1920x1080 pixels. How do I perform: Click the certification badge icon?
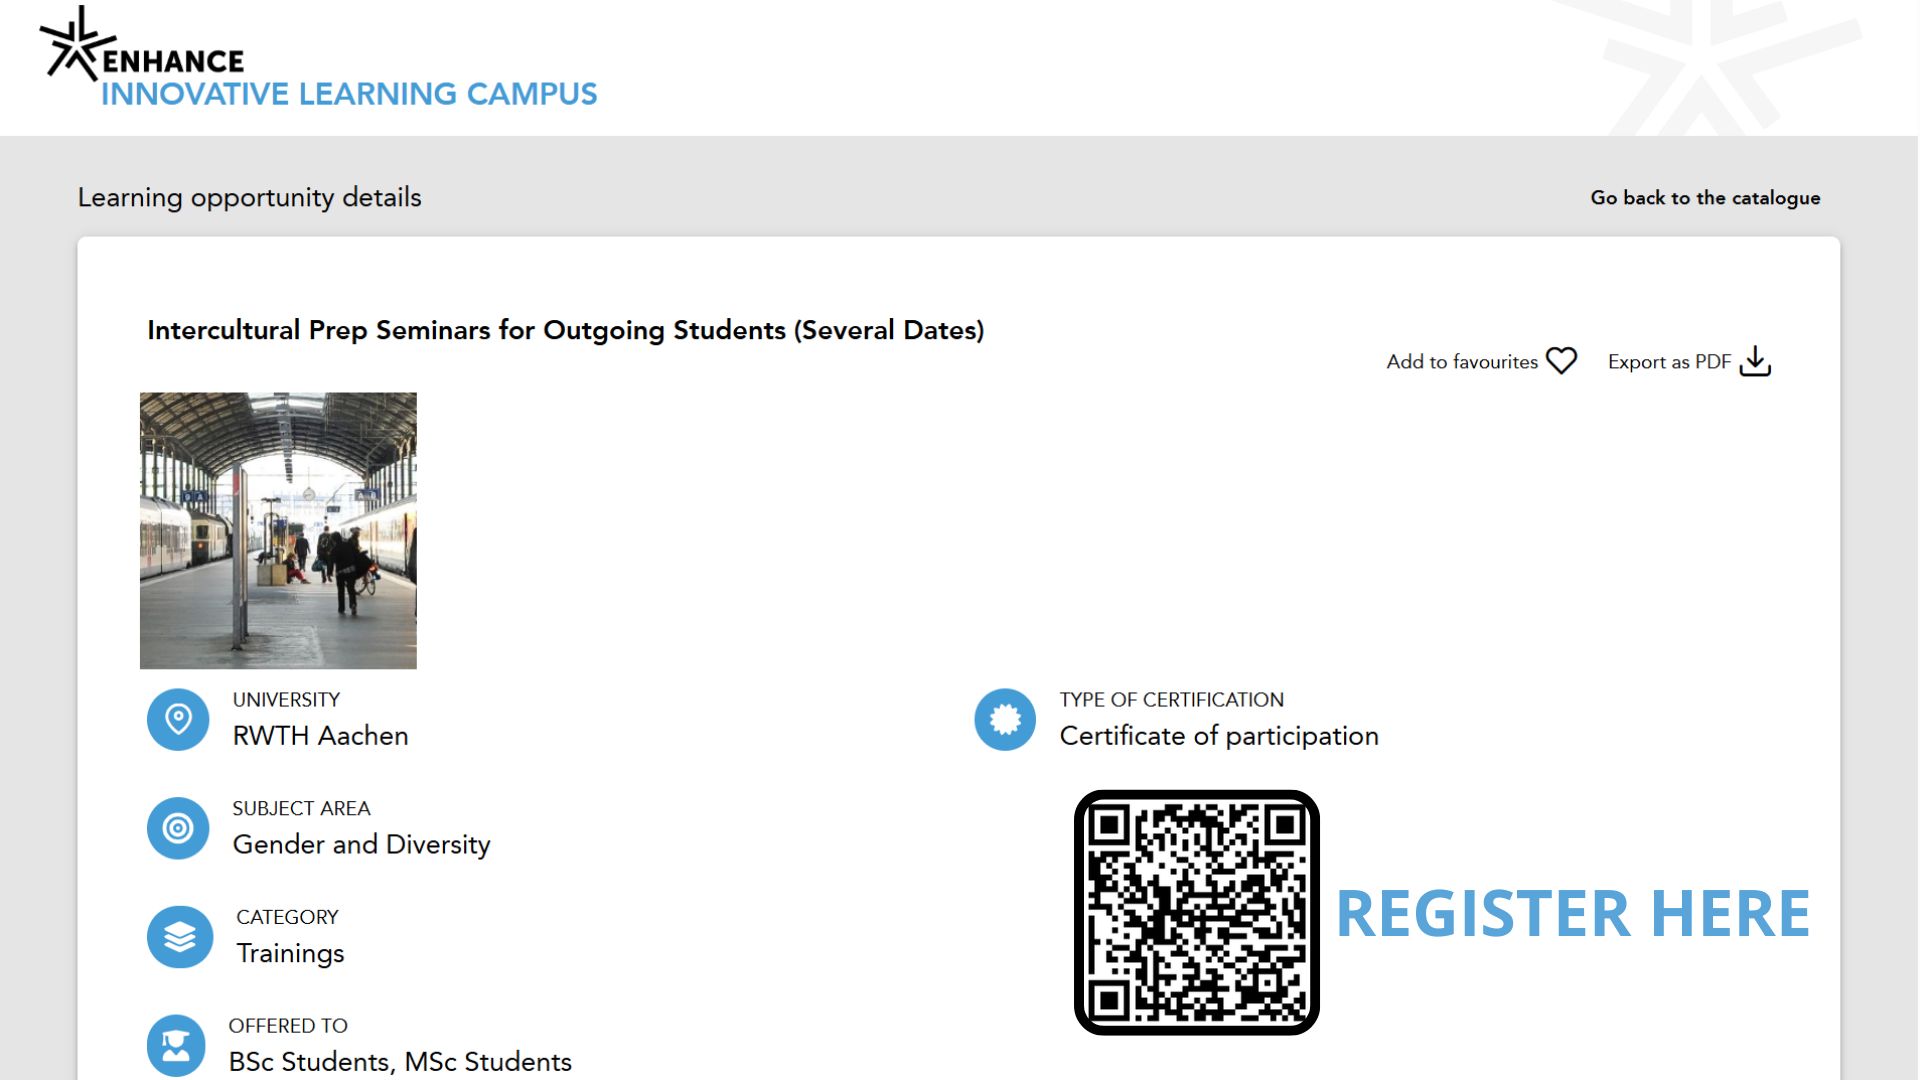pos(1005,719)
